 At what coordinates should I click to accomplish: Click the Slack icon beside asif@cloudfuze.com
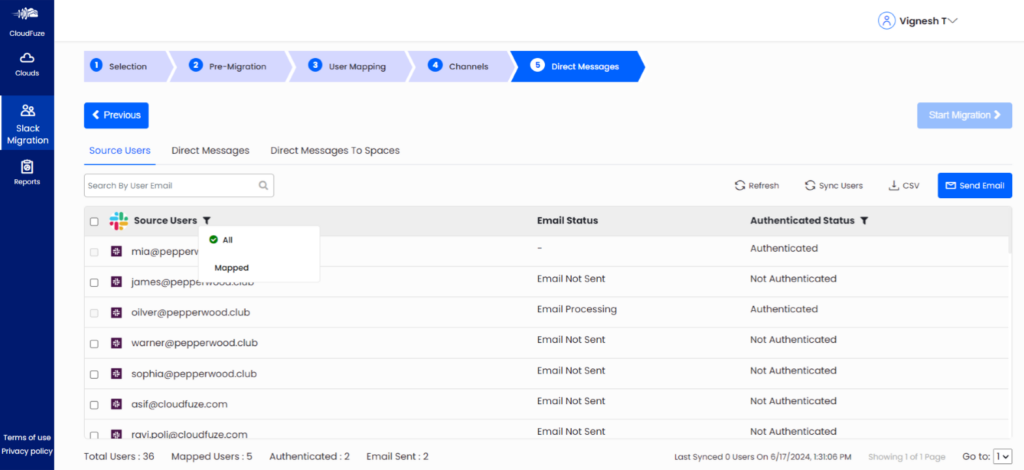(116, 404)
